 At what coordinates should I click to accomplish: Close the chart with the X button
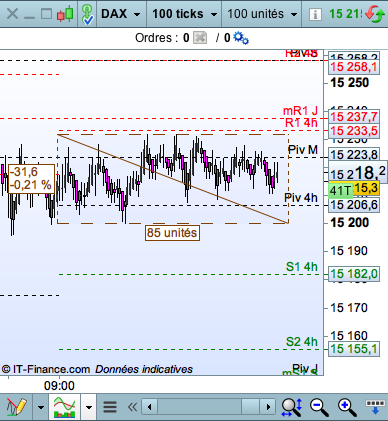click(x=12, y=14)
